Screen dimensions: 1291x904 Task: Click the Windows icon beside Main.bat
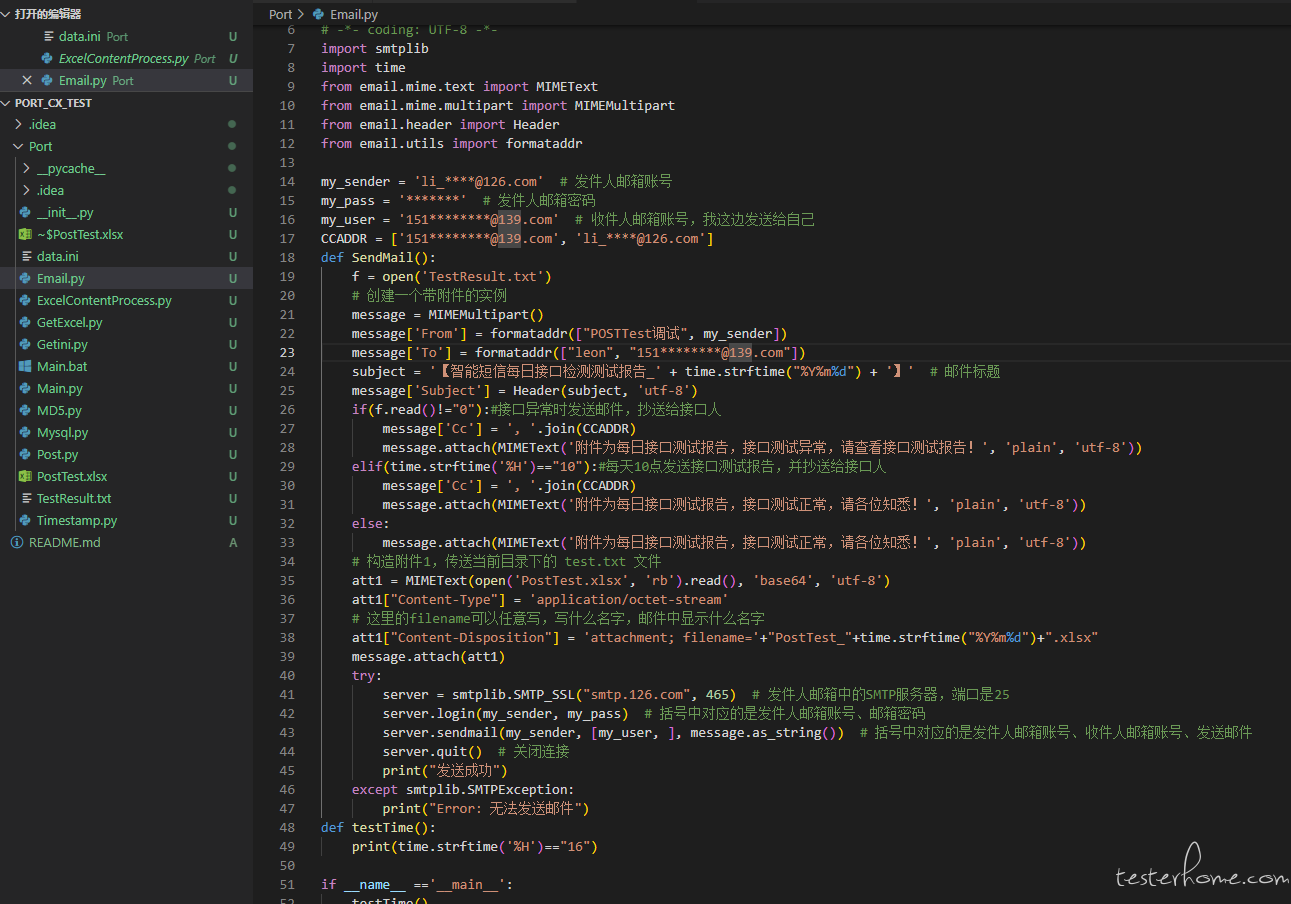(25, 367)
